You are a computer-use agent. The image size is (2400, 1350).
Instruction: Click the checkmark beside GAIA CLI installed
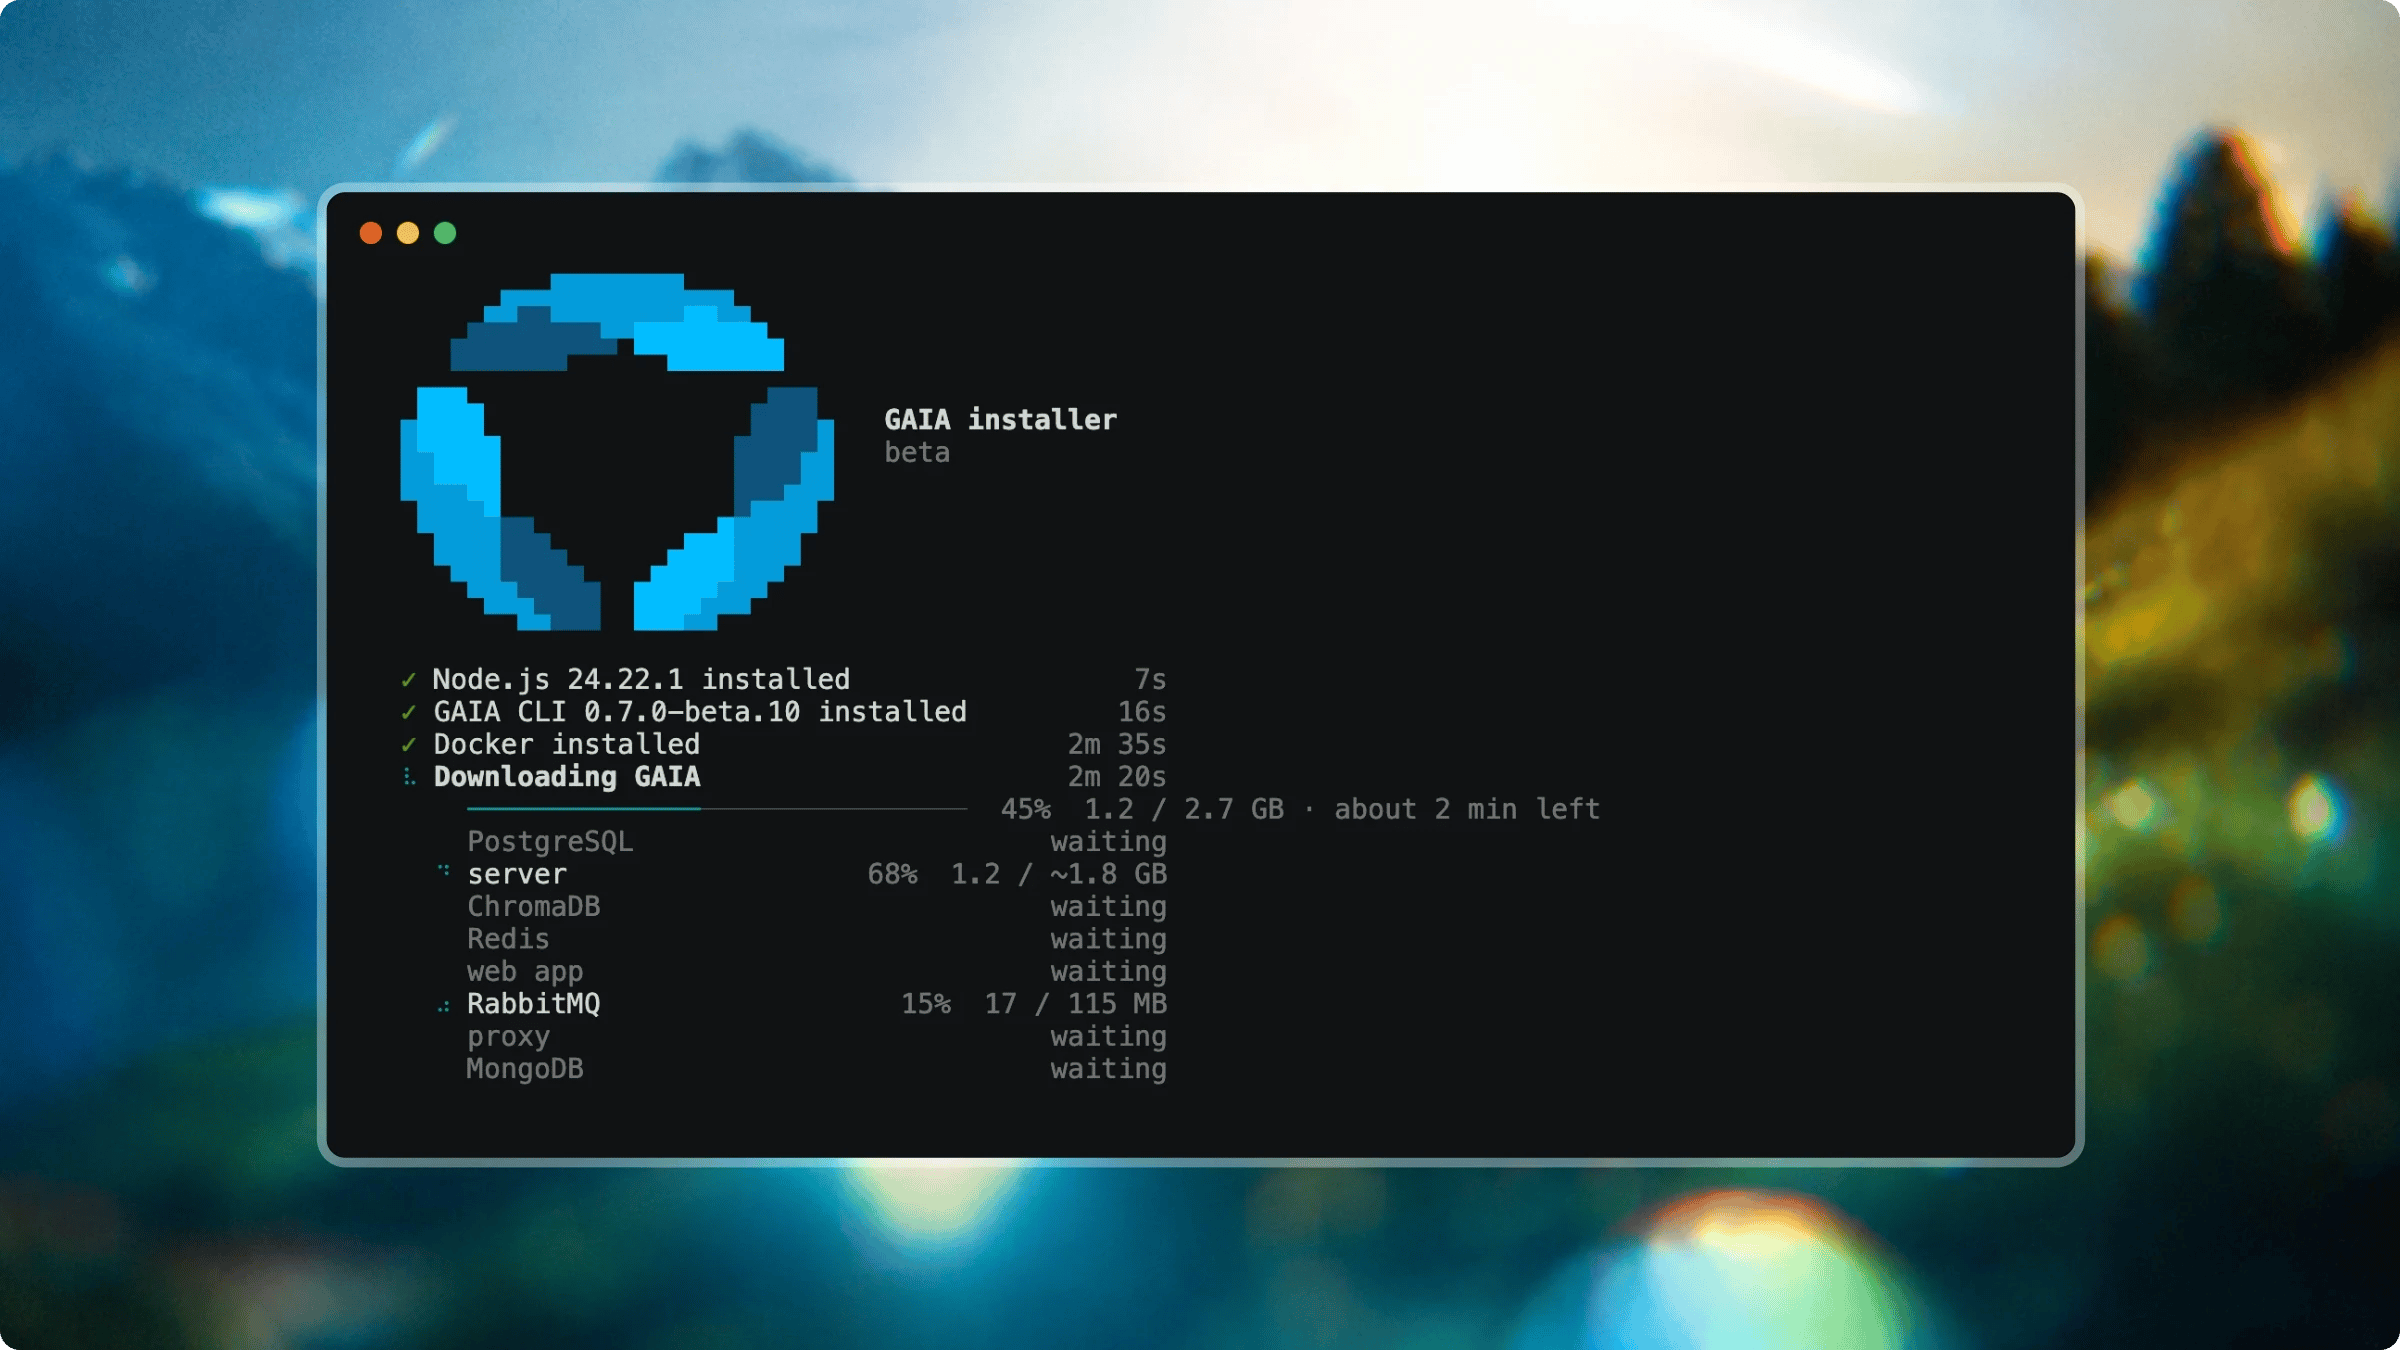pyautogui.click(x=408, y=712)
